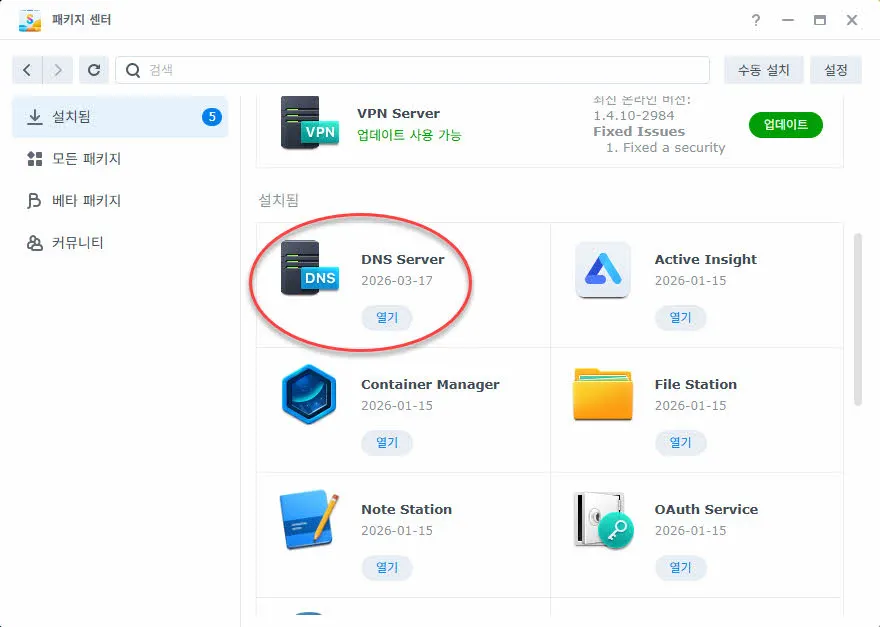880x627 pixels.
Task: Open DNS Server with its 열기 button
Action: [387, 318]
